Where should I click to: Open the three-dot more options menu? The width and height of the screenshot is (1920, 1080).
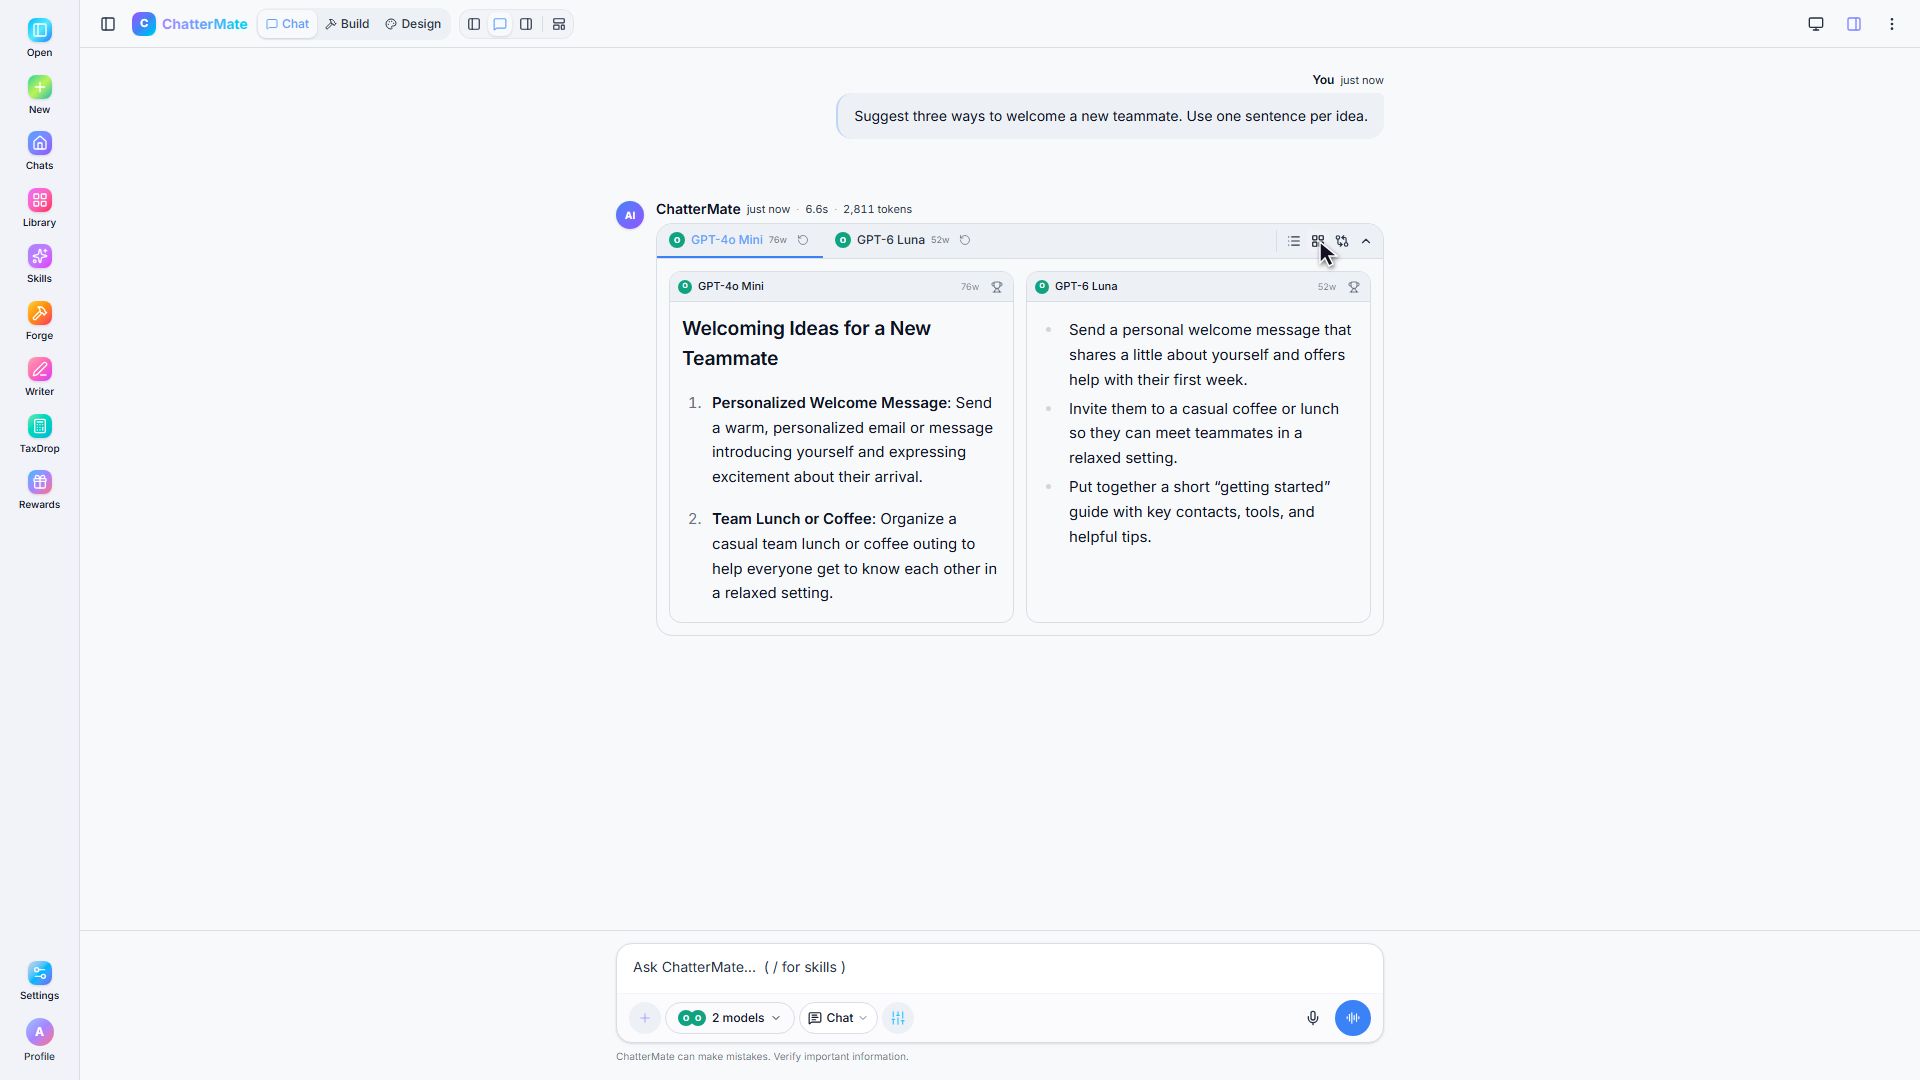point(1892,24)
